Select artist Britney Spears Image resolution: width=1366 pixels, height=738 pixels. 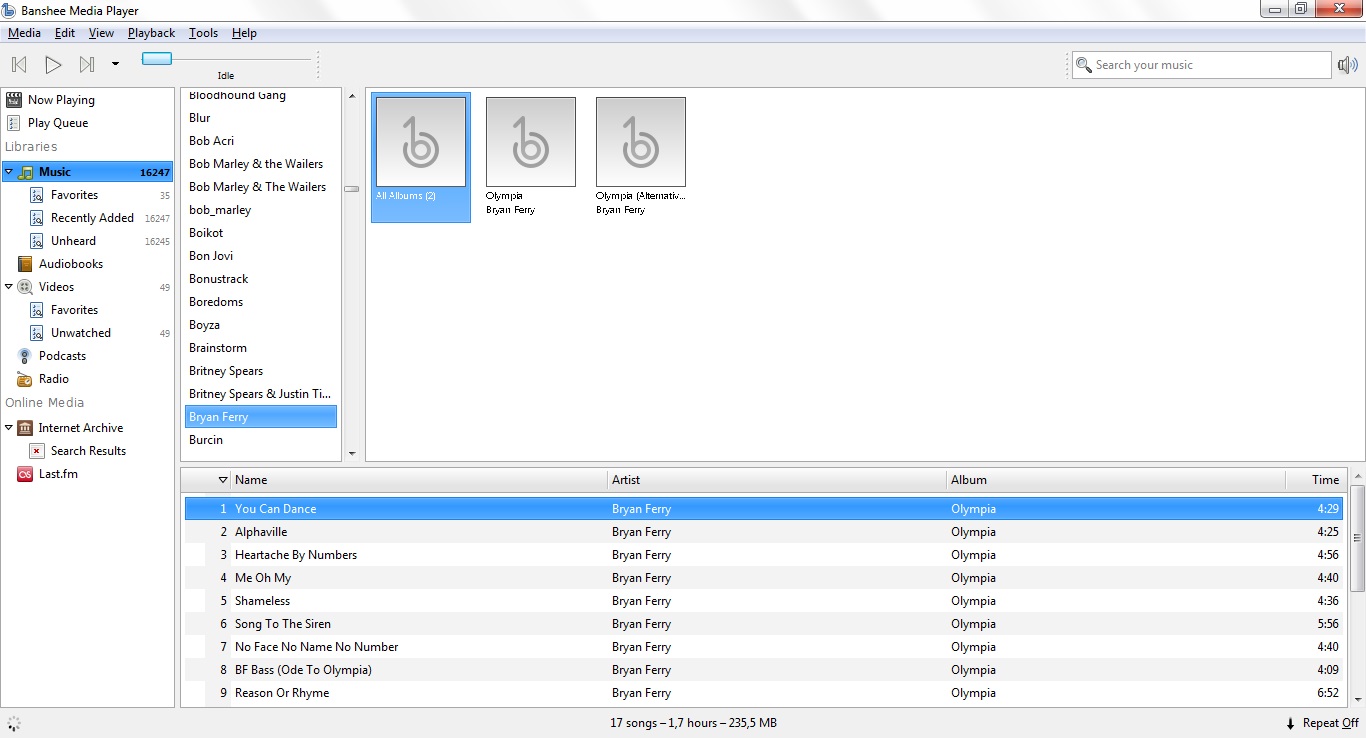click(260, 371)
